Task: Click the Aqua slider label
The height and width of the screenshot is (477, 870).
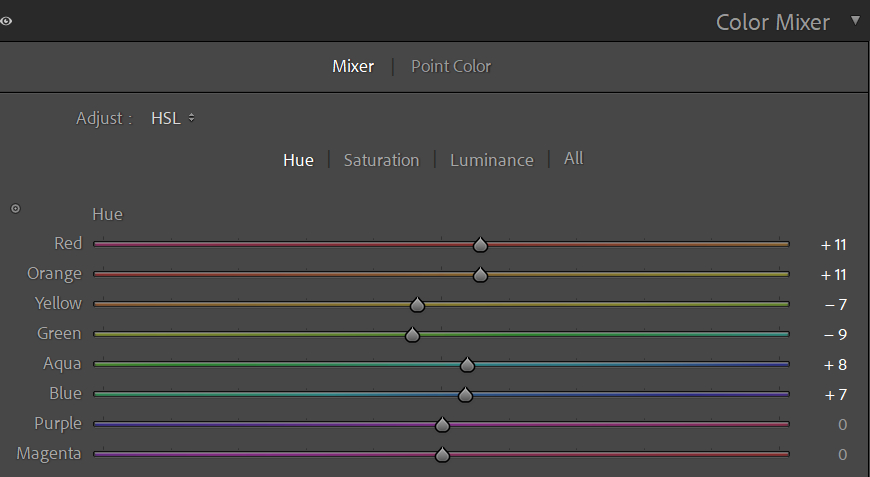Action: (62, 364)
